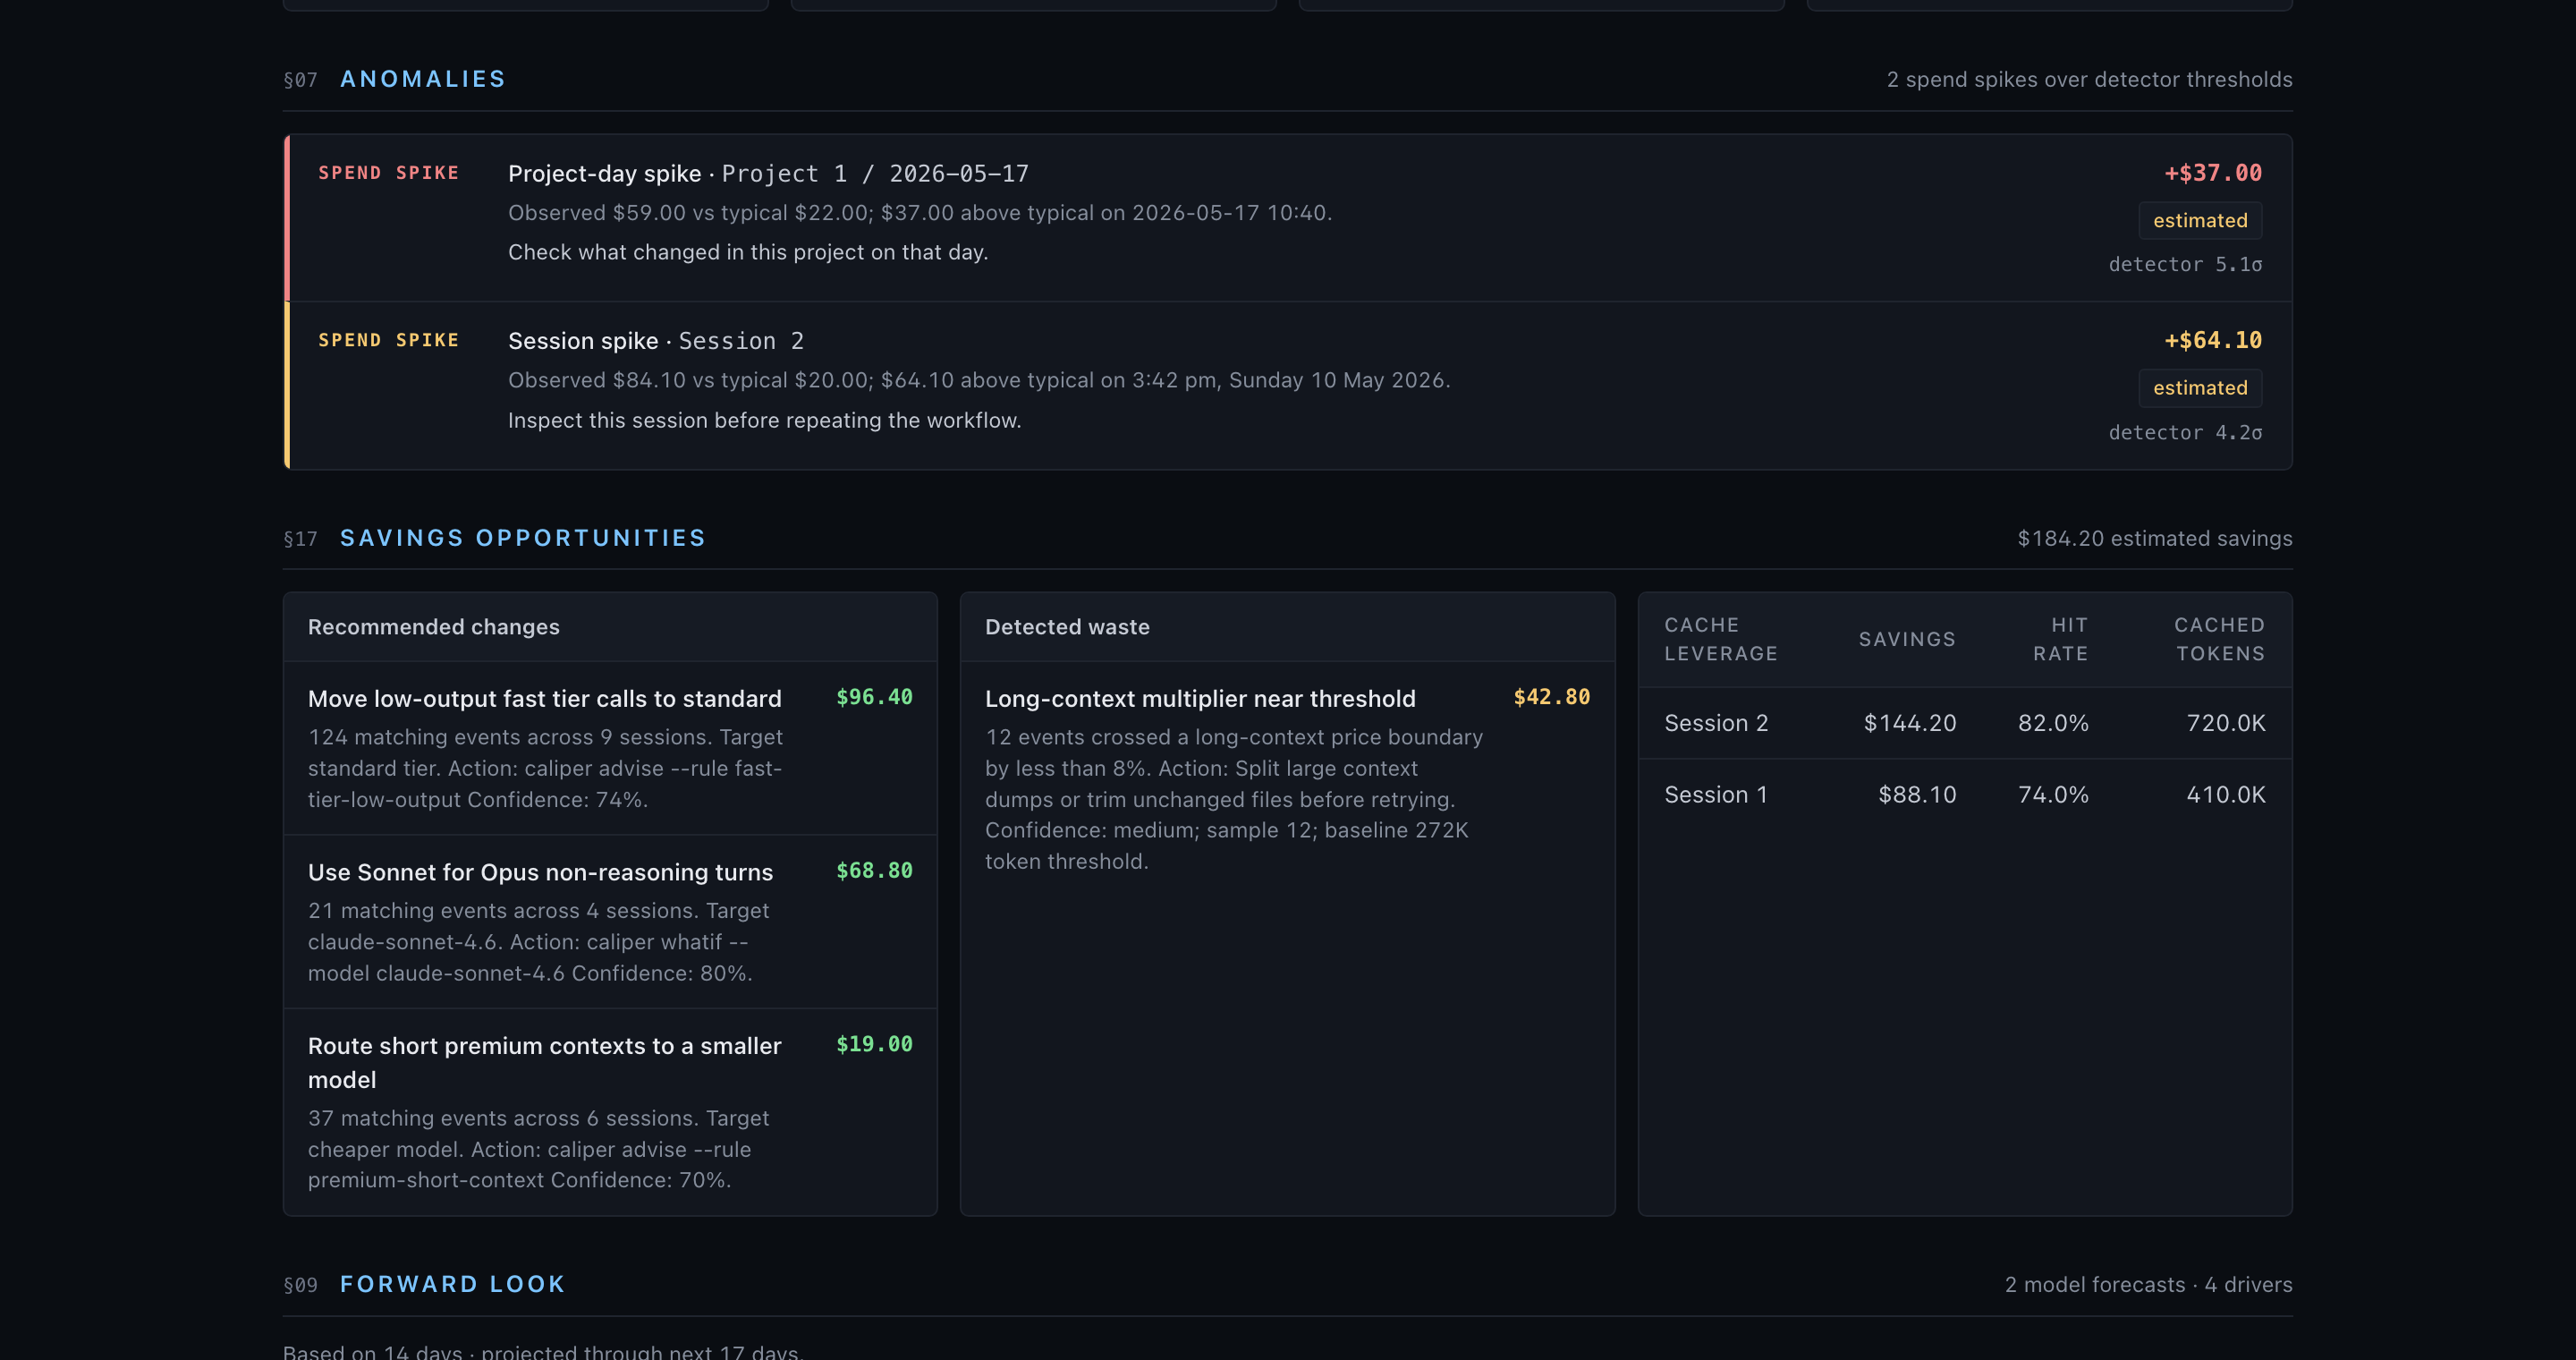Click the detector 4.2σ label

2185,432
